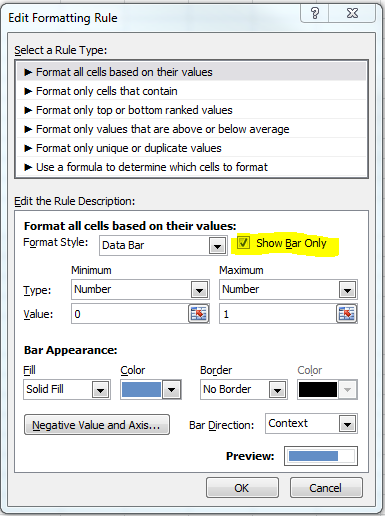The width and height of the screenshot is (385, 516).
Task: Click the Negative Value and Axis button
Action: pyautogui.click(x=97, y=425)
